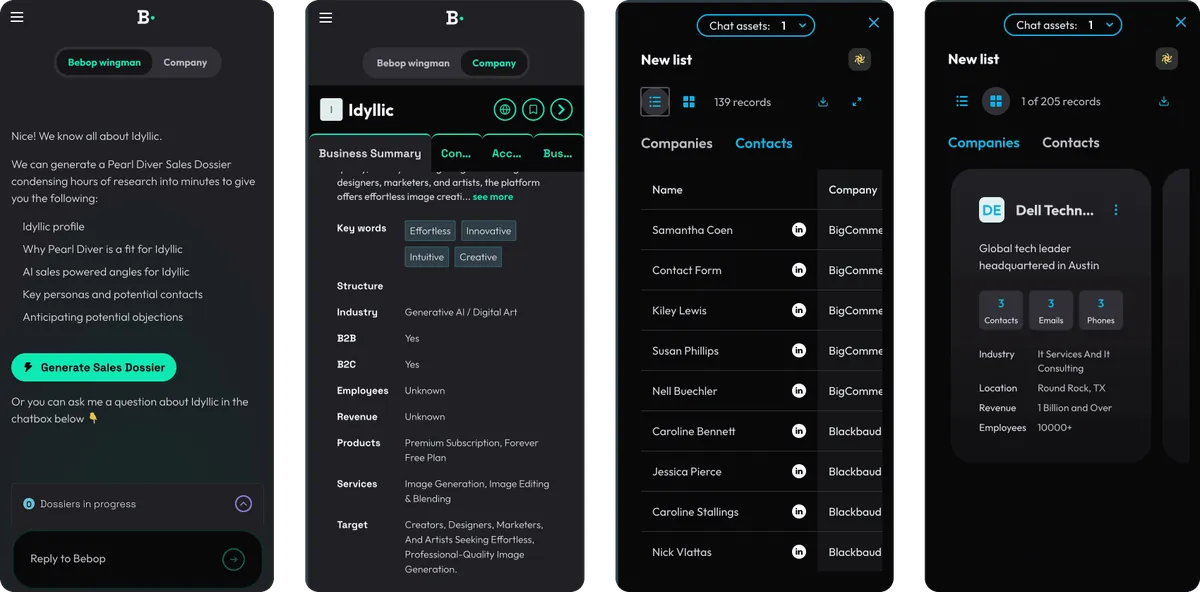1200x592 pixels.
Task: Click Effortless keyword tag
Action: pyautogui.click(x=430, y=231)
